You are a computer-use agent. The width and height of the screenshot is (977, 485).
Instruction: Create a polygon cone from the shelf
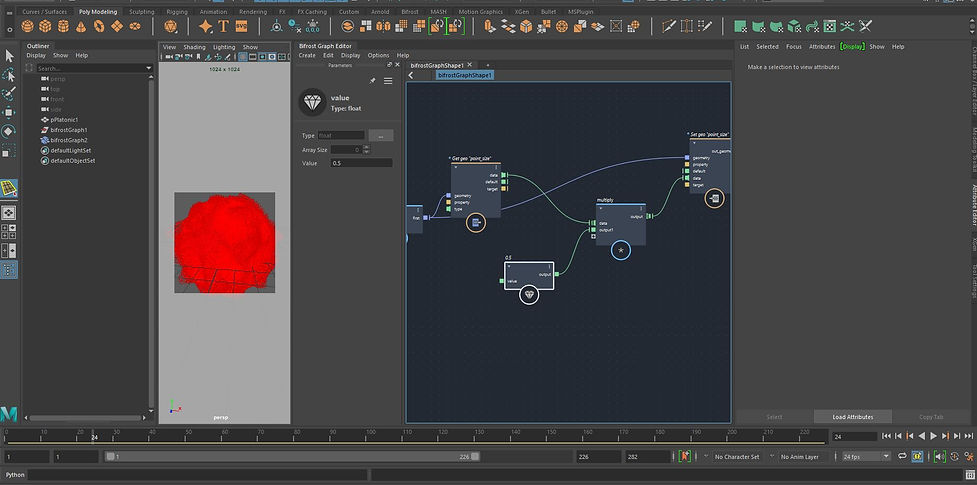click(81, 26)
